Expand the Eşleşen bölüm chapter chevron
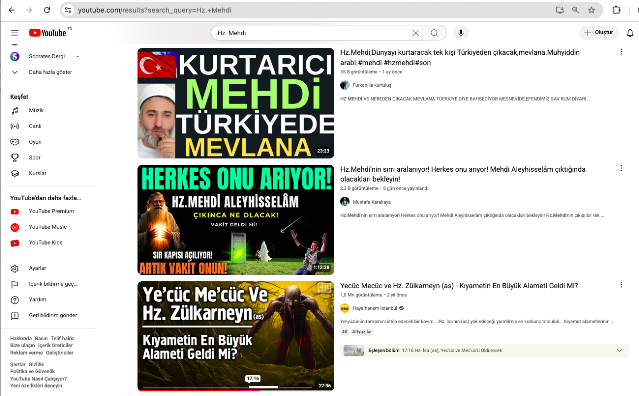 tap(619, 350)
